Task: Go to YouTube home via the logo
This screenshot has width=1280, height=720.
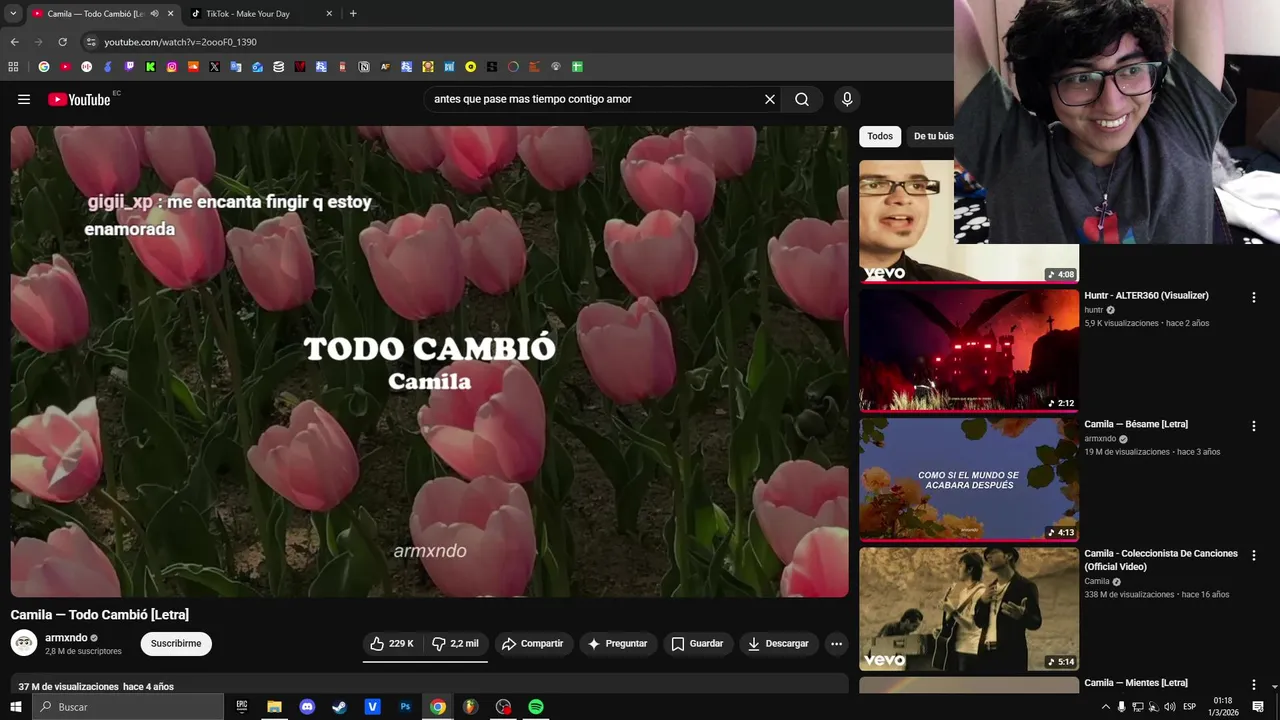Action: 79,99
